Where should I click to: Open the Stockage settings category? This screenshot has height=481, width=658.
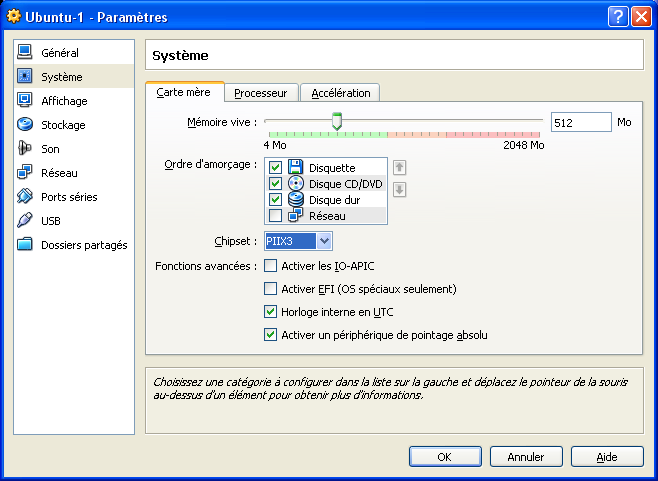(x=74, y=125)
